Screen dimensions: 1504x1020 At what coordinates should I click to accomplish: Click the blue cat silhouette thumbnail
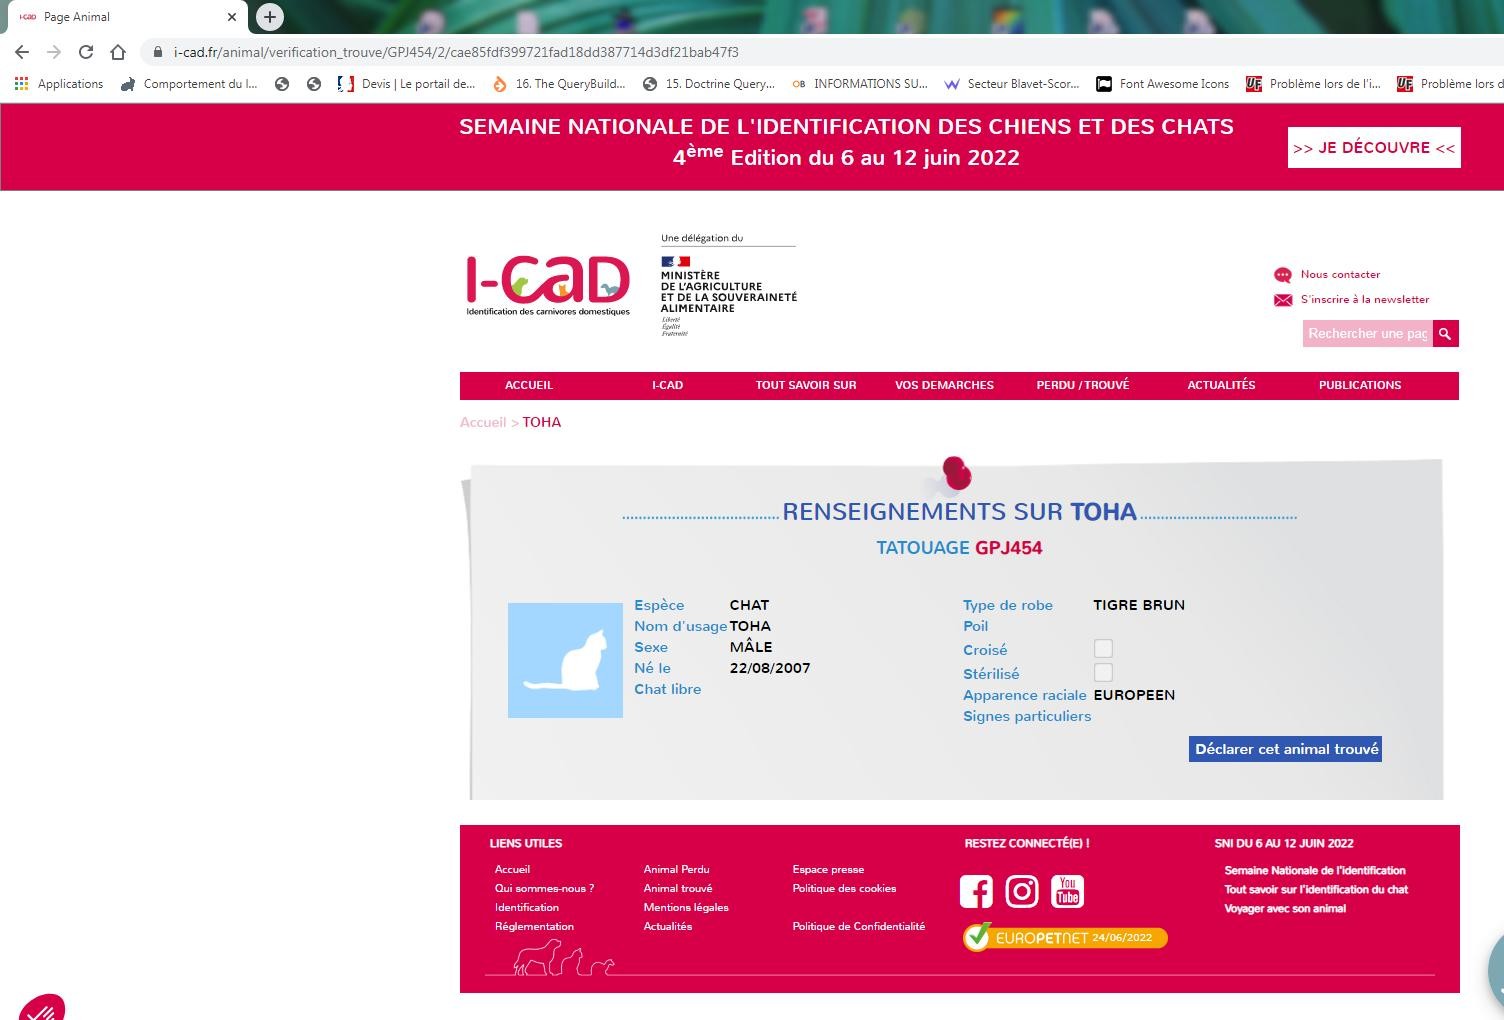(x=565, y=660)
